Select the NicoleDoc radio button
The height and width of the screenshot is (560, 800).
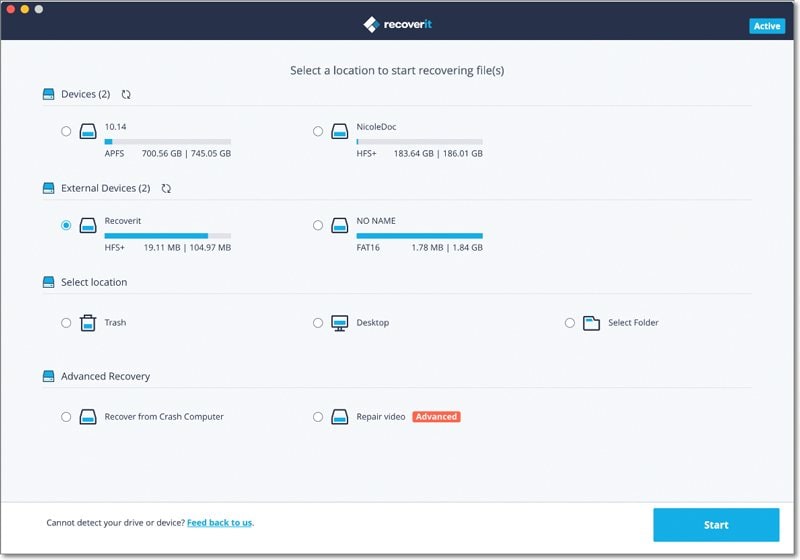point(318,131)
